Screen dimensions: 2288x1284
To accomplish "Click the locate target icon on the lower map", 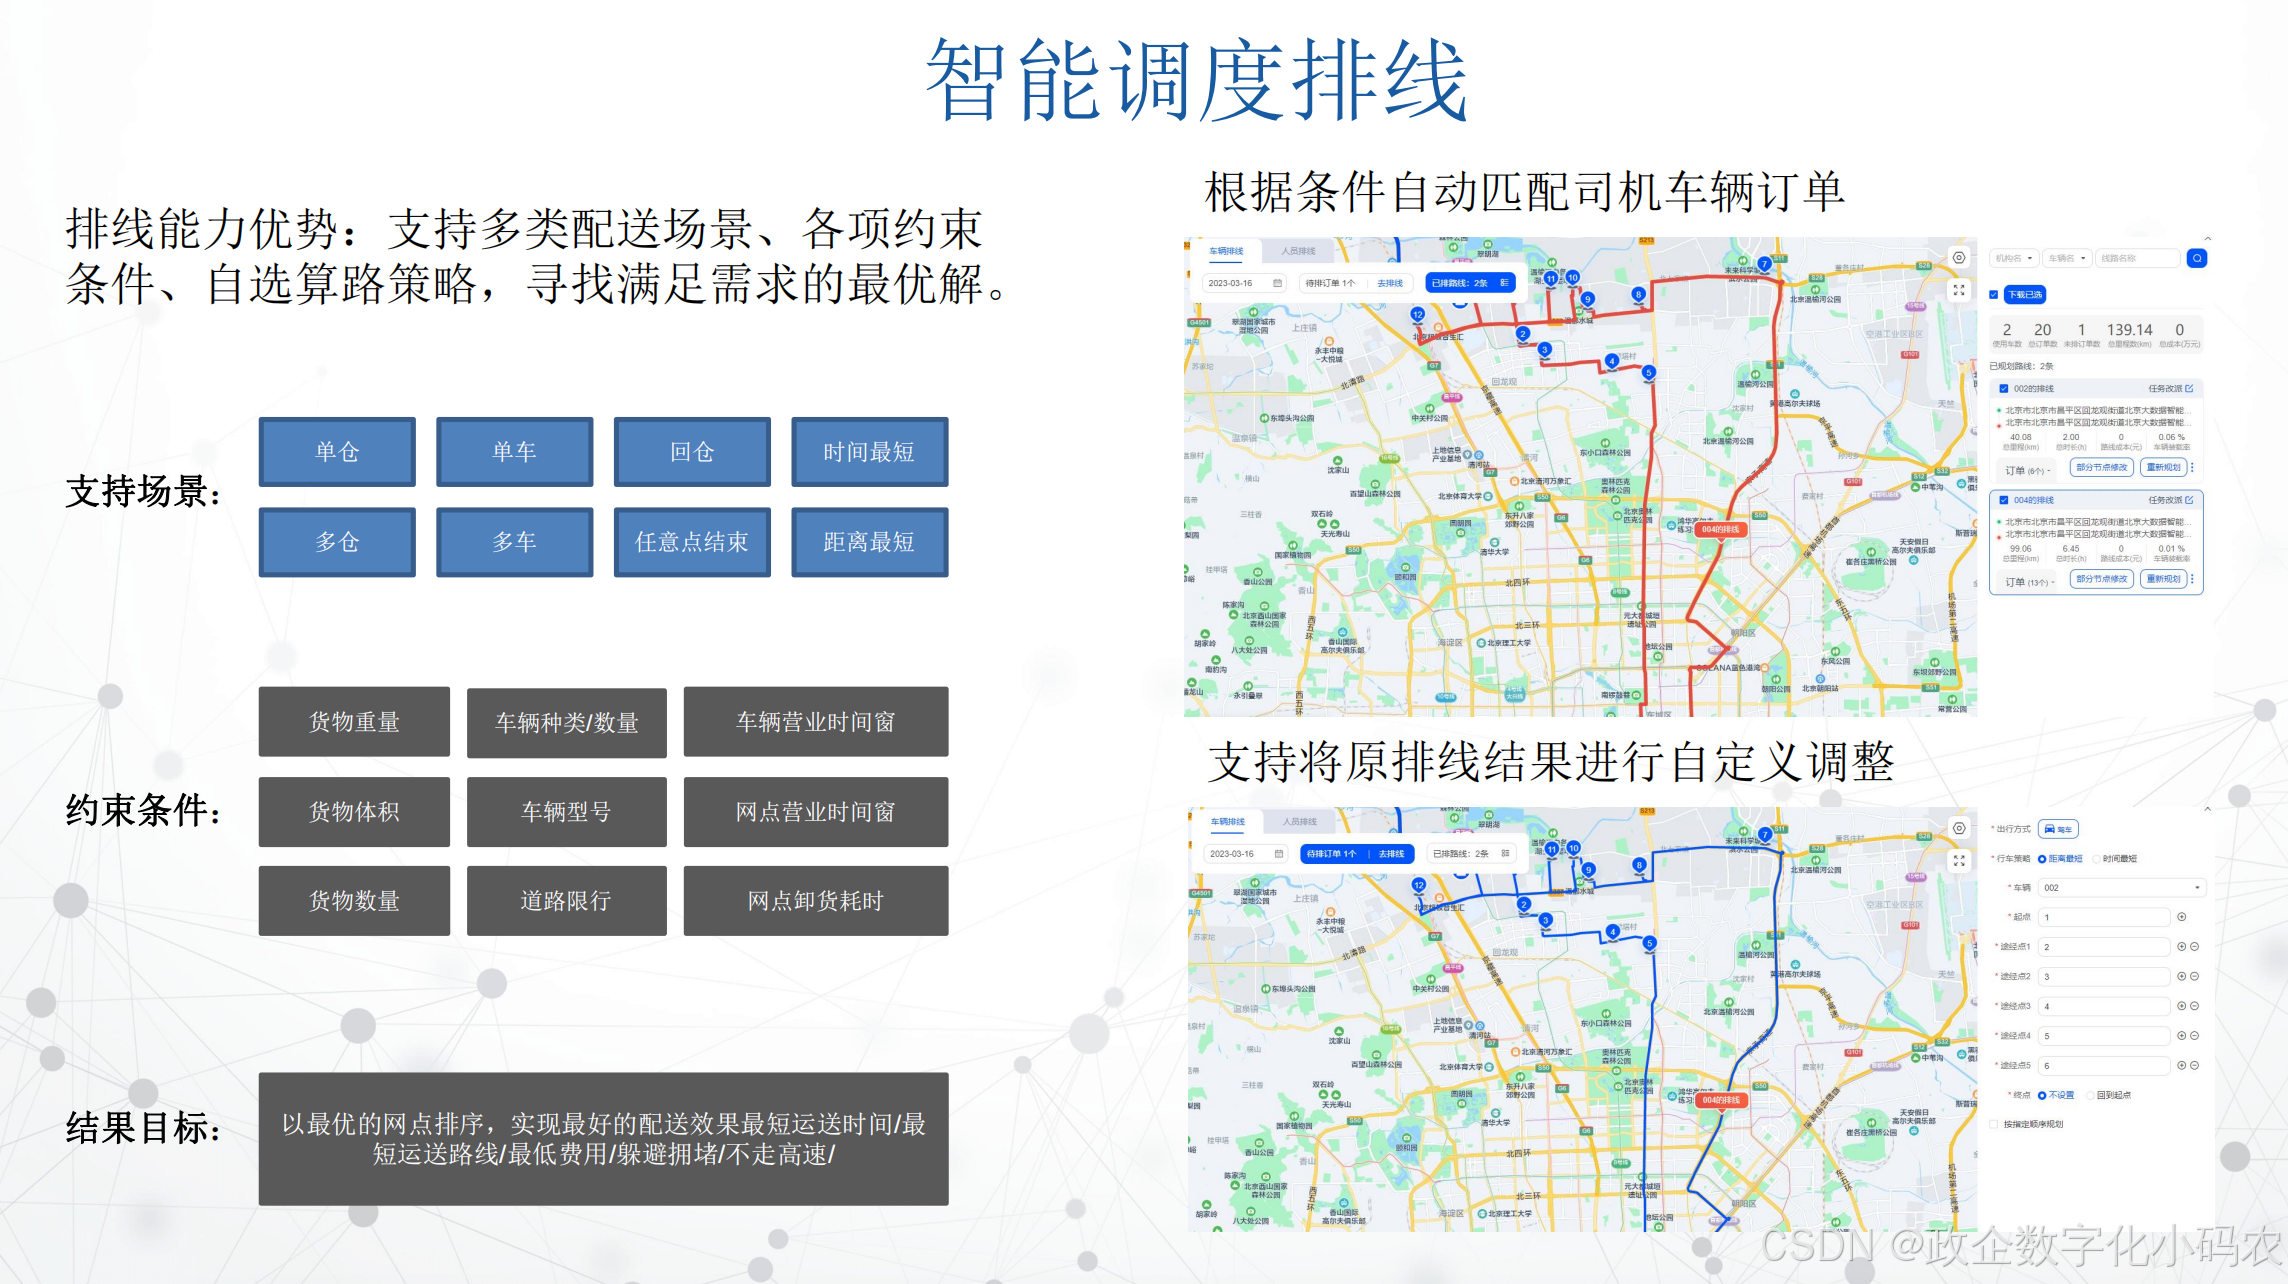I will (1959, 828).
